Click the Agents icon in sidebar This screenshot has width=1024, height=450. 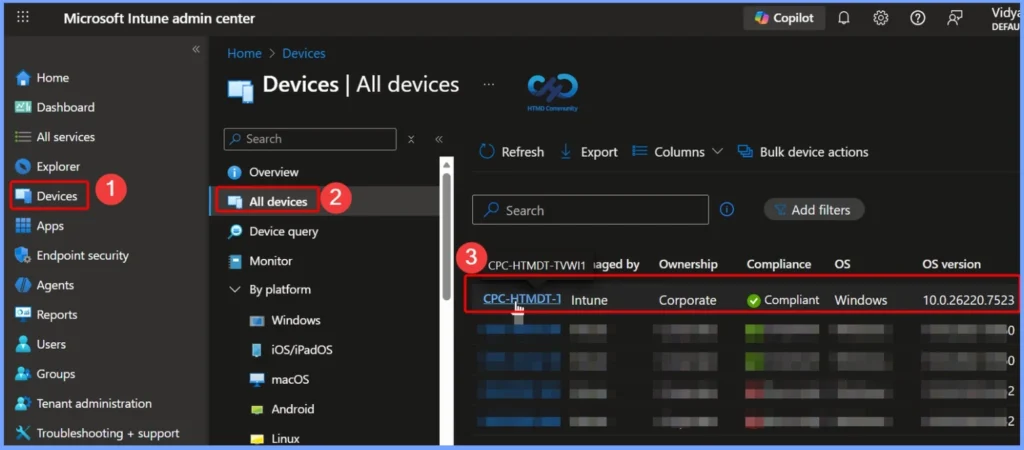tap(23, 285)
